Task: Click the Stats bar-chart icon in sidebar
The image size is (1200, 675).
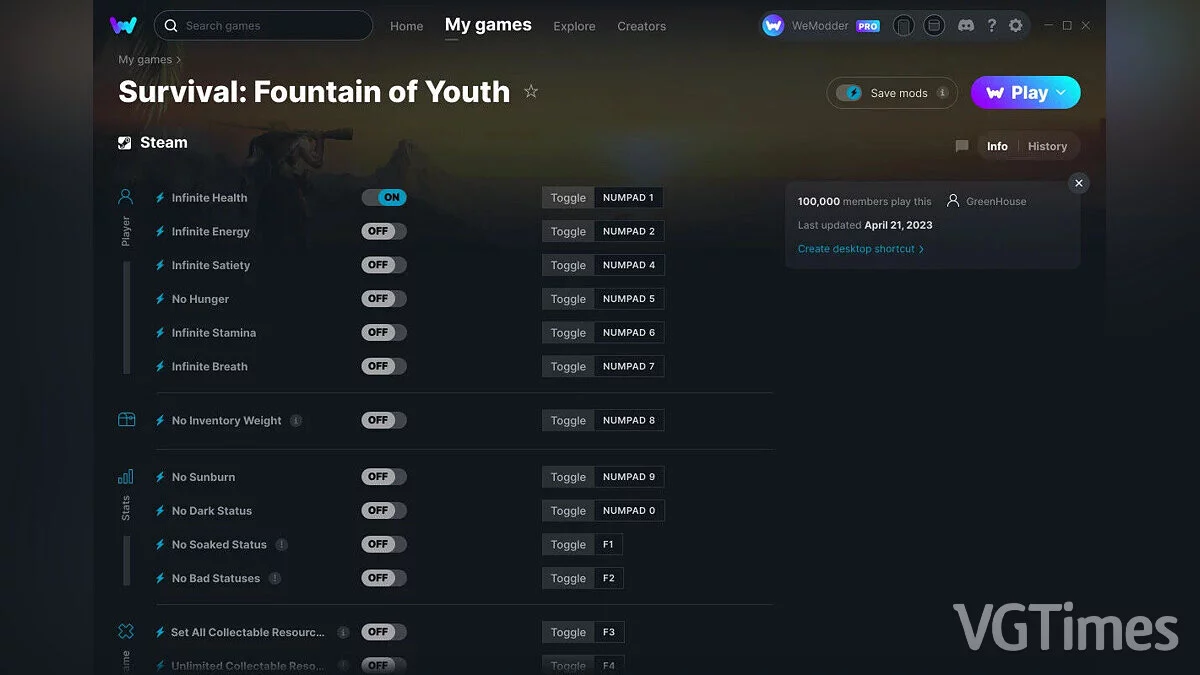Action: pyautogui.click(x=125, y=477)
